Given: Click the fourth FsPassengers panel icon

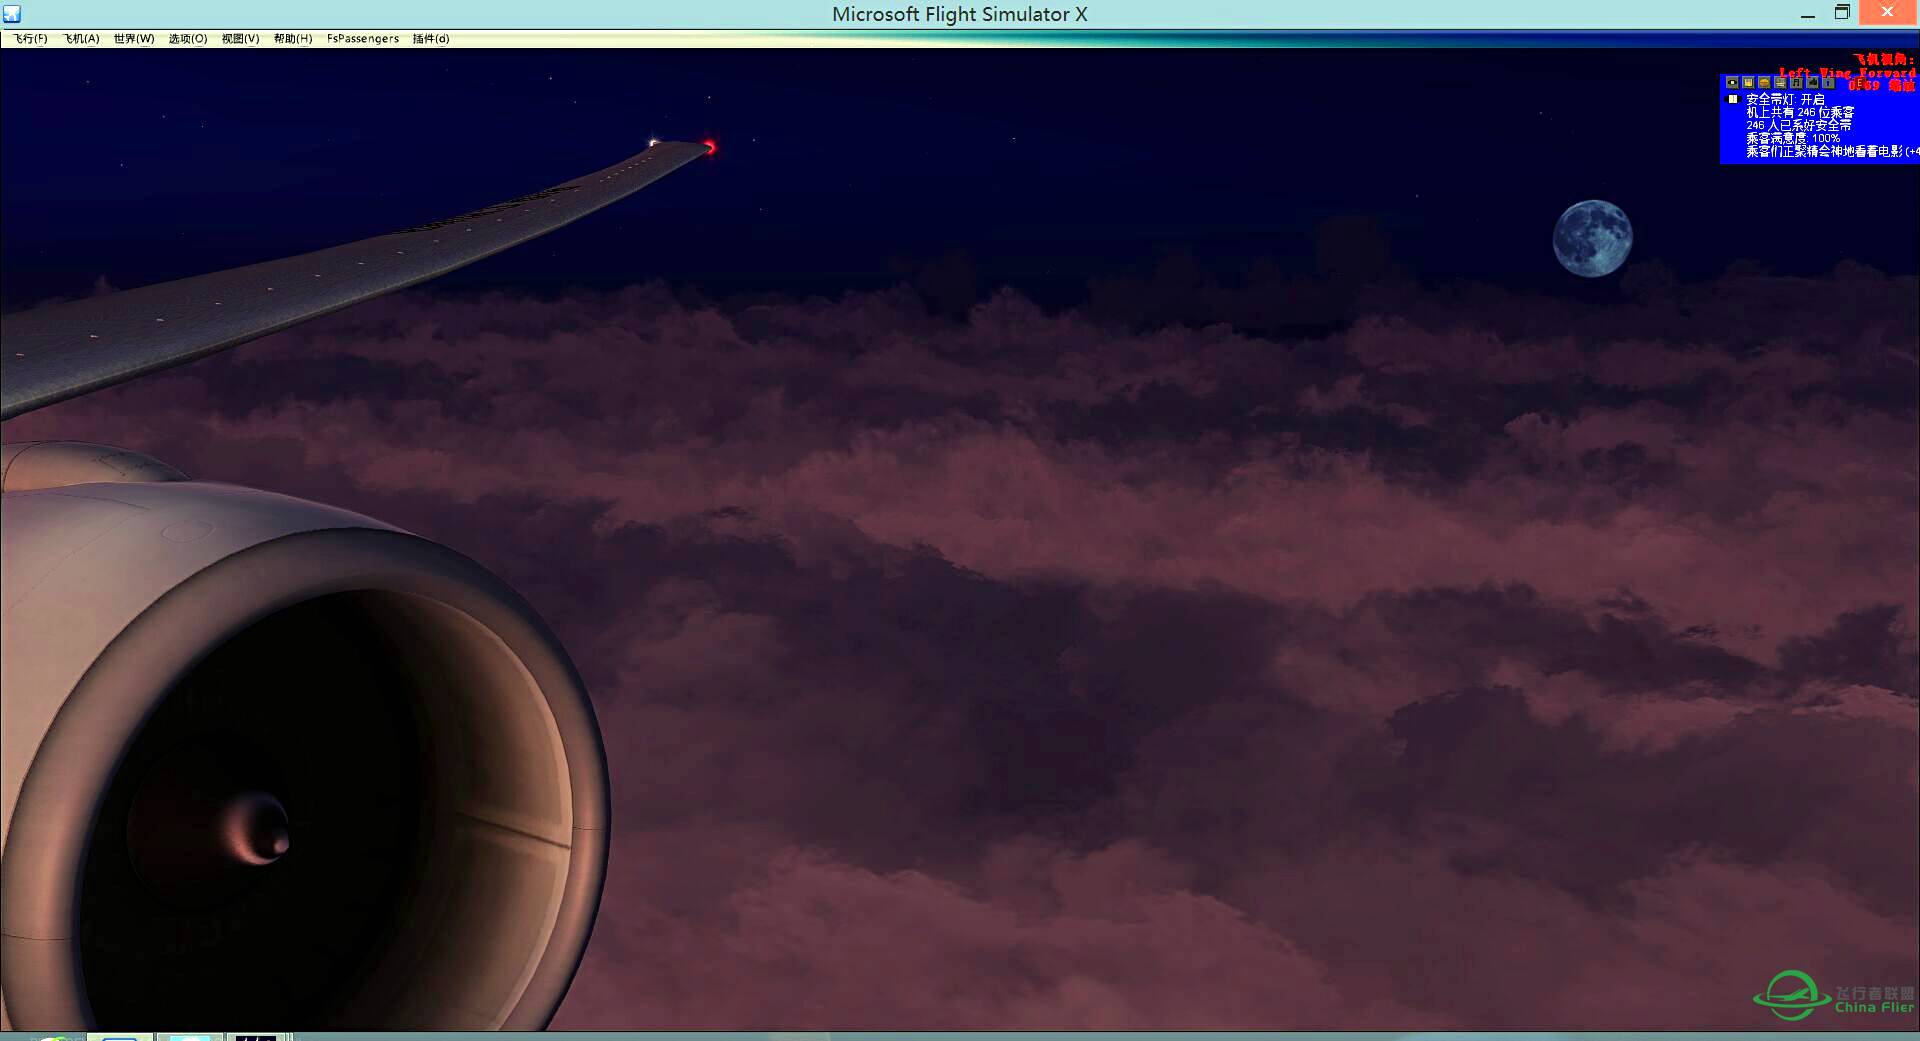Looking at the screenshot, I should (x=1780, y=82).
